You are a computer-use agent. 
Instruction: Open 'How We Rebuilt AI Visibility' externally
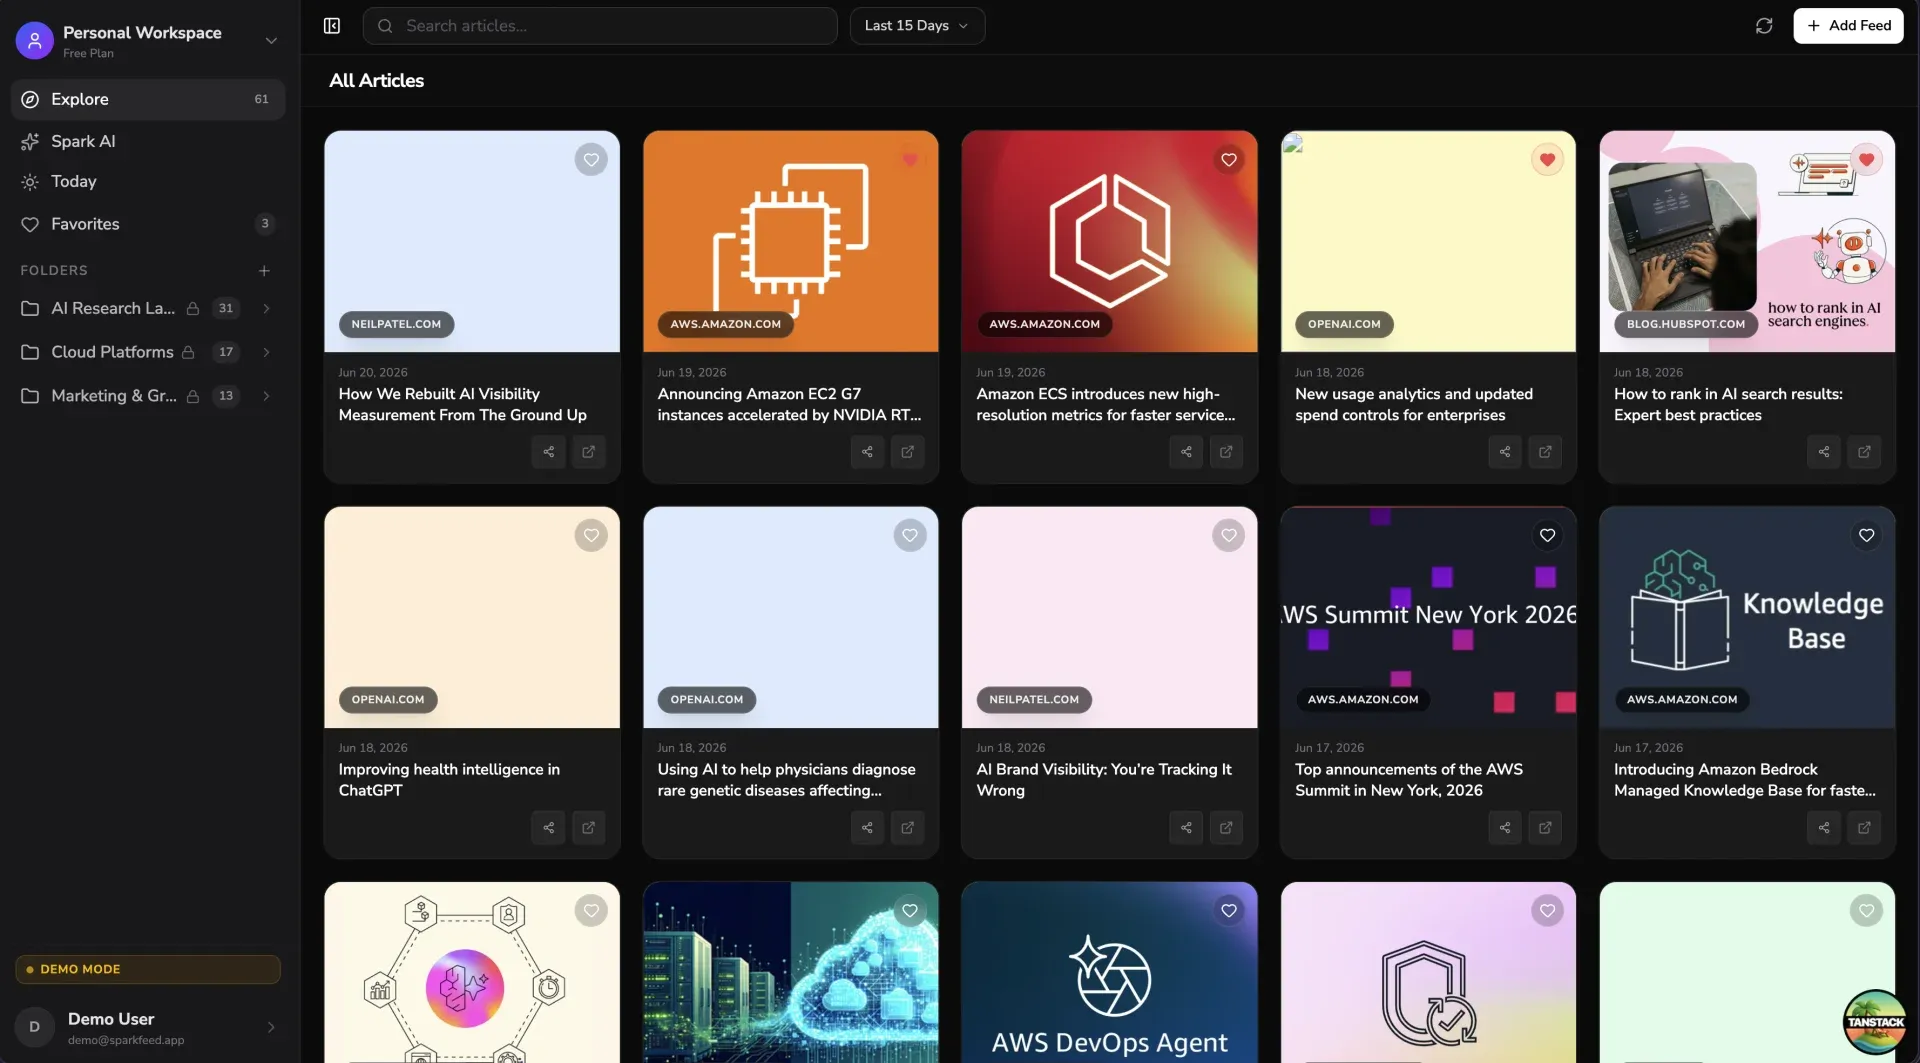pyautogui.click(x=589, y=452)
